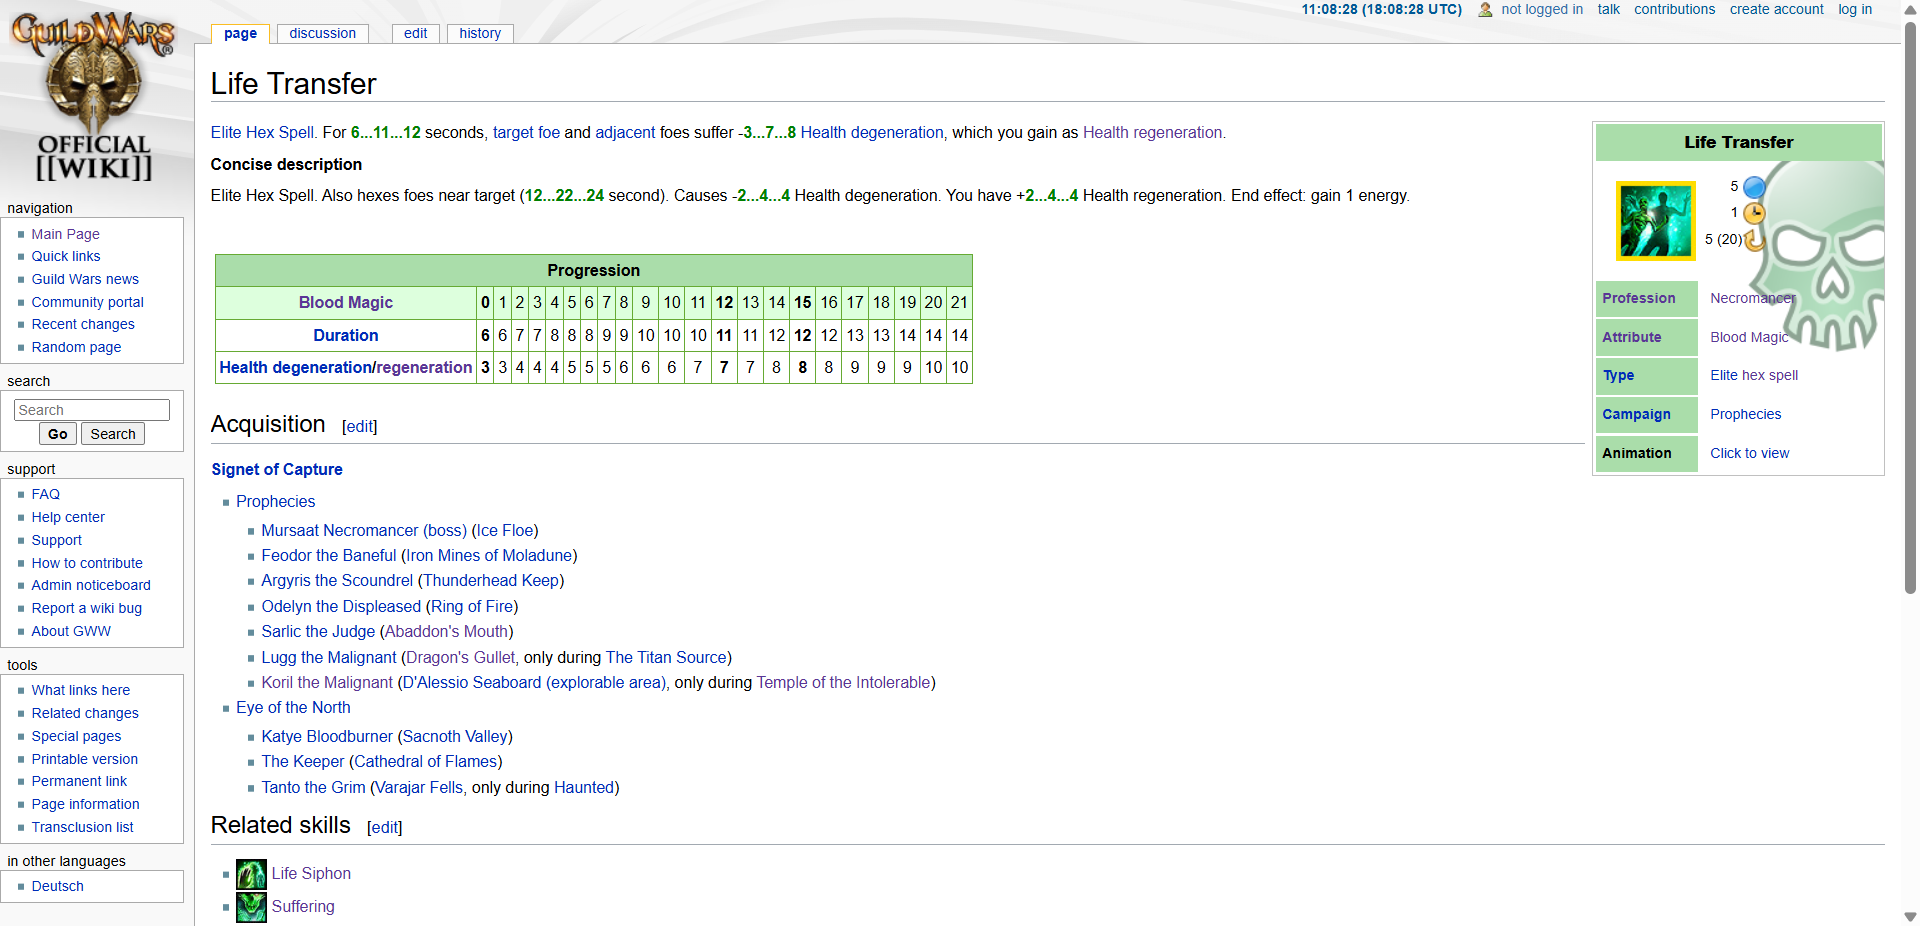Open the Life Transfer skill icon image

[x=1656, y=221]
